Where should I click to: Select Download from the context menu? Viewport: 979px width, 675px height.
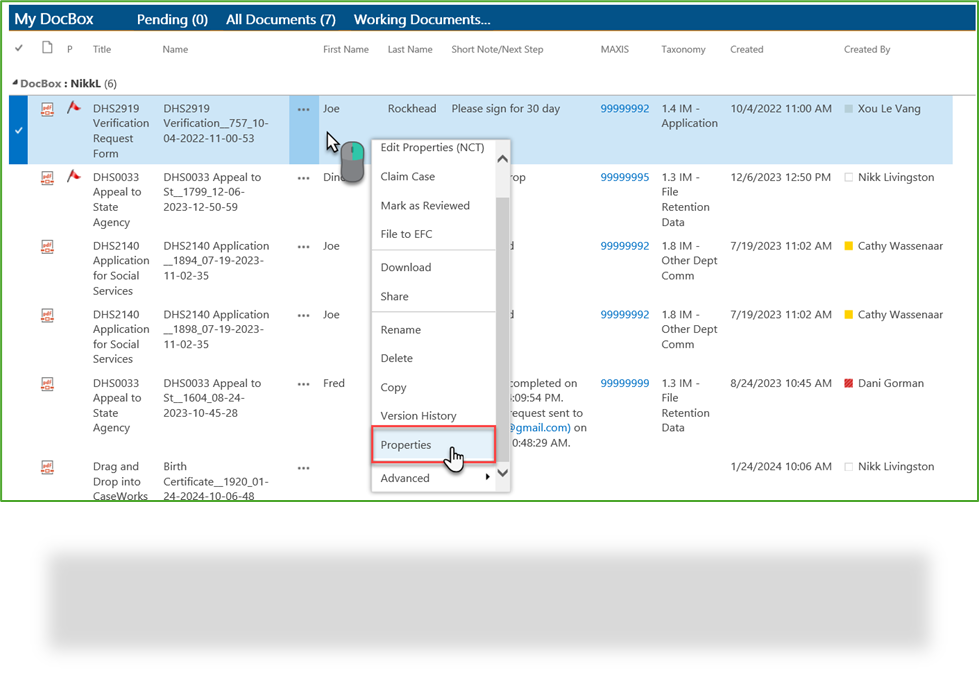coord(405,267)
